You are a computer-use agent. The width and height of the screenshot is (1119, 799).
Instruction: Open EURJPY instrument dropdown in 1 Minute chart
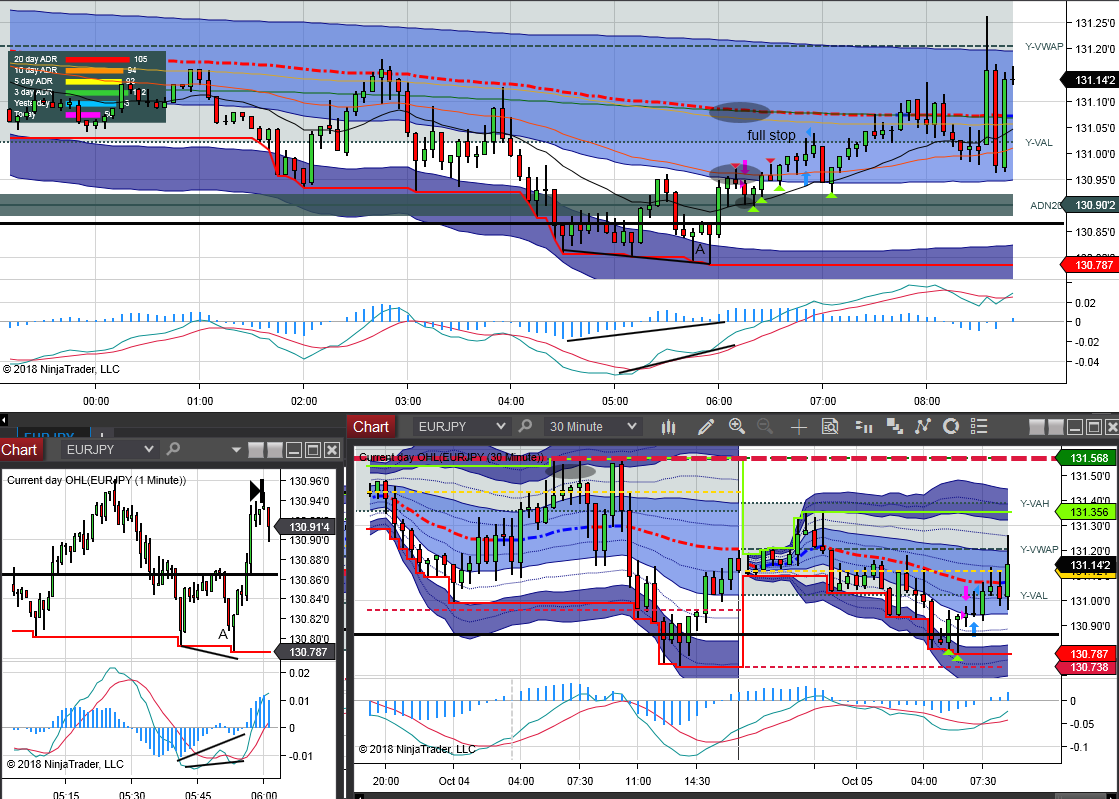click(110, 449)
